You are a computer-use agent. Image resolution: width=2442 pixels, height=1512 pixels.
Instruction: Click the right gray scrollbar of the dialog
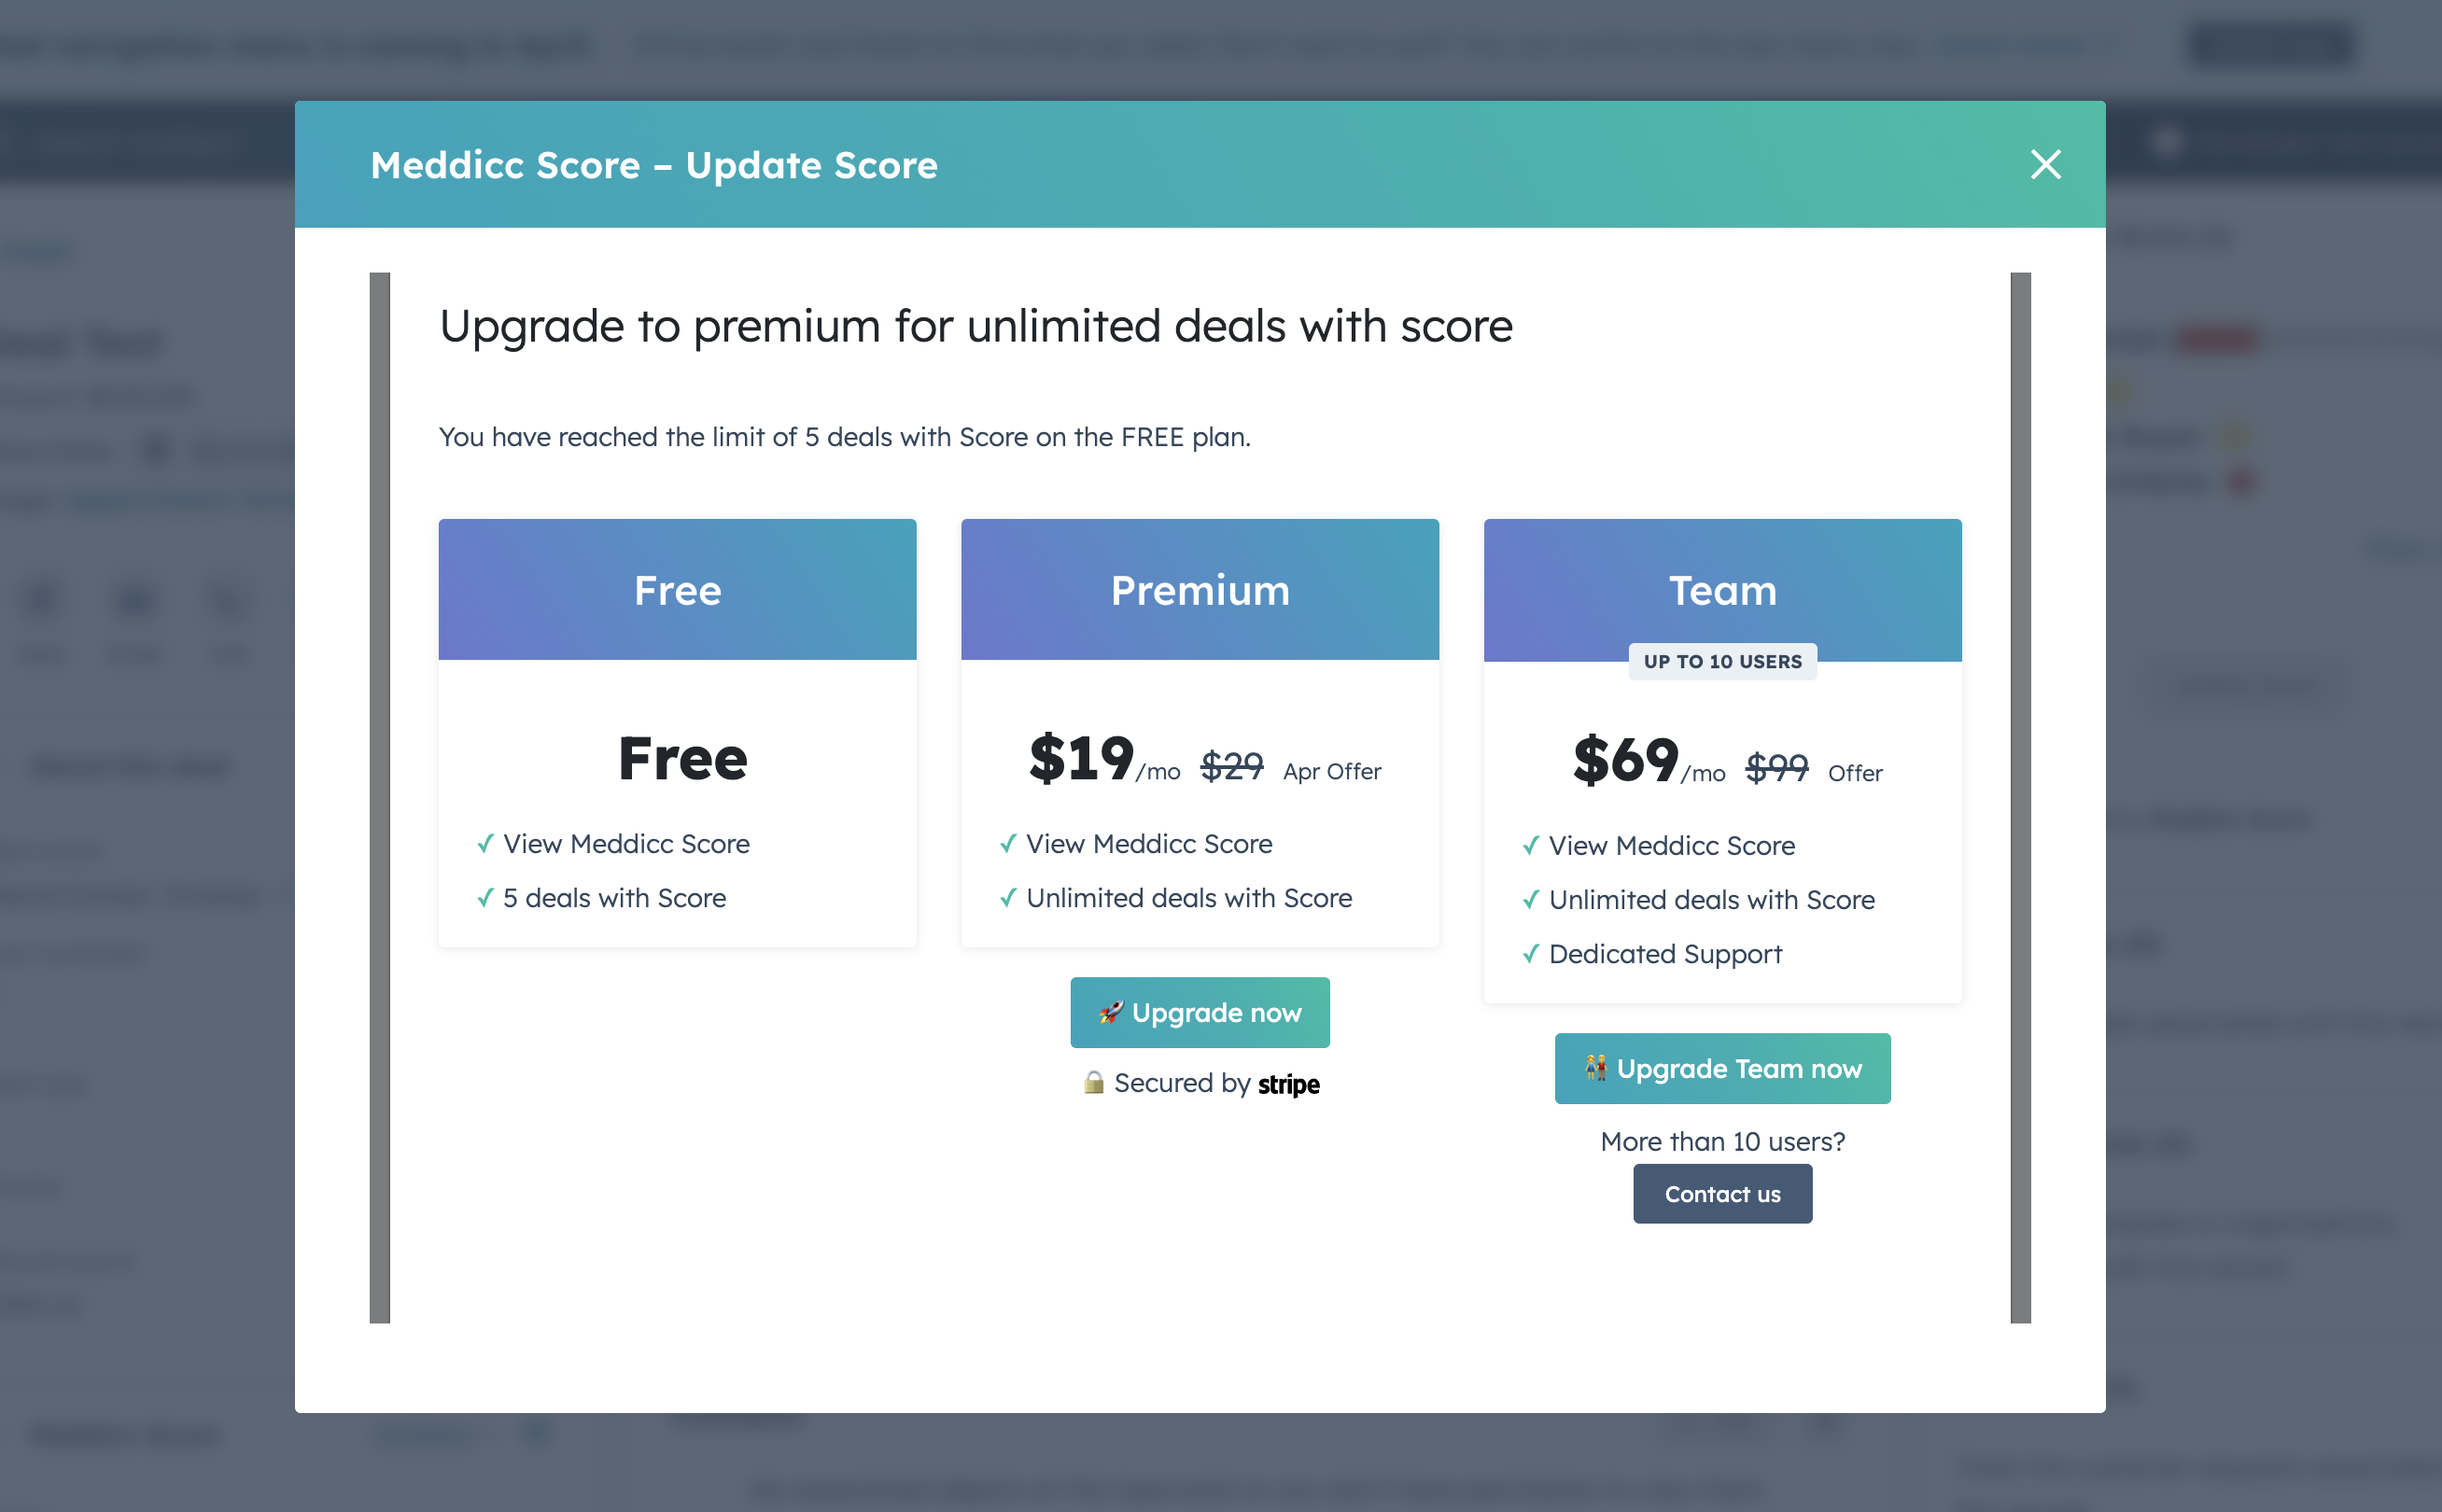click(2020, 798)
